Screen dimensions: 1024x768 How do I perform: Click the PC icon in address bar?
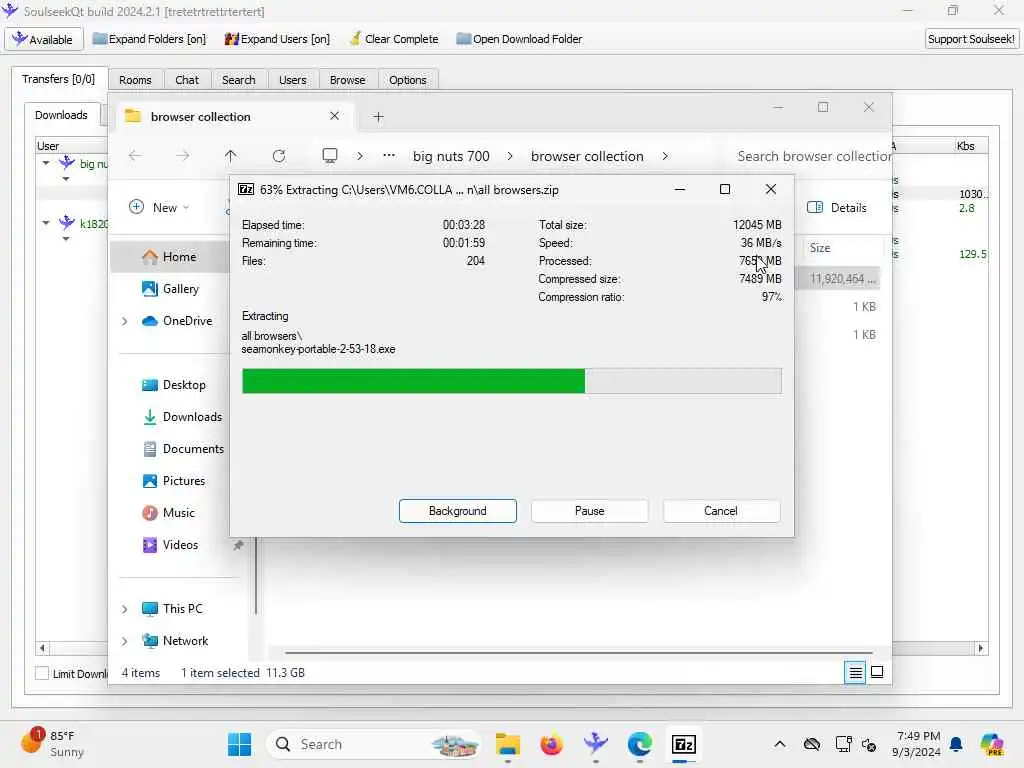(330, 155)
